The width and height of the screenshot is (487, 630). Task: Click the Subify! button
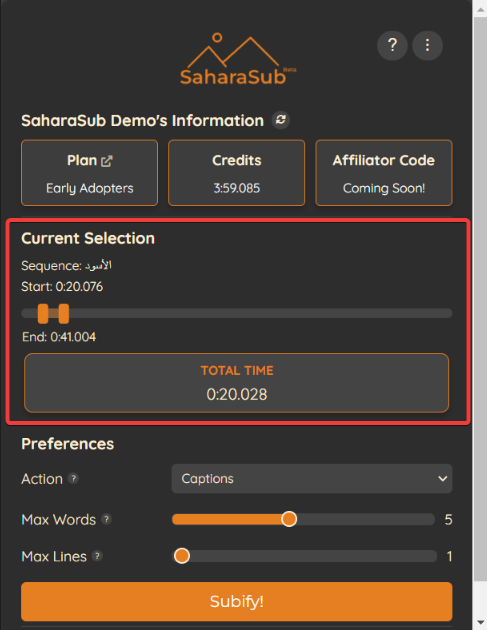coord(237,601)
